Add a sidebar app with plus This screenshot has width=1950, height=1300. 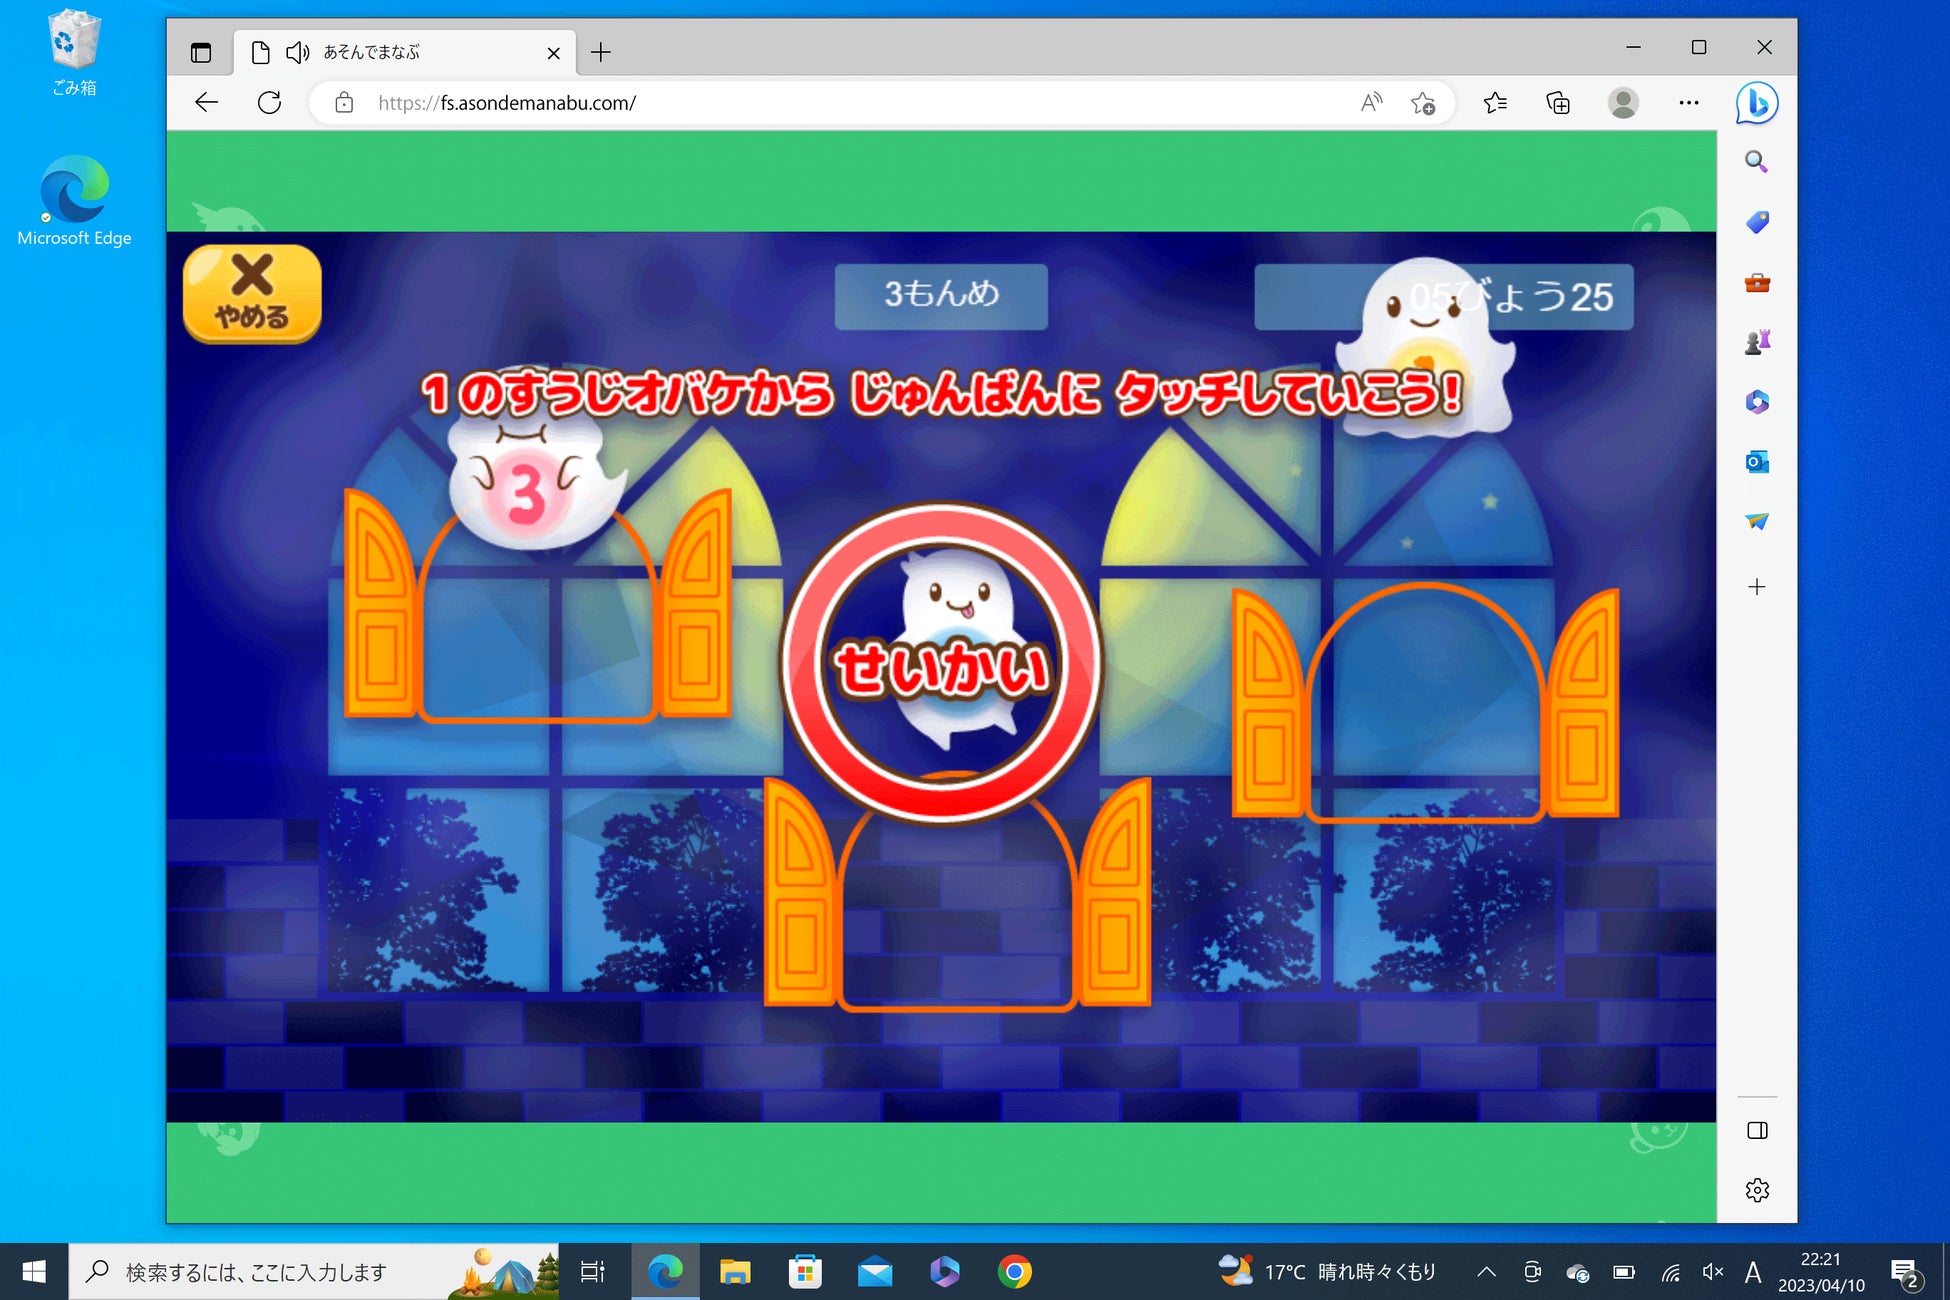click(1757, 587)
